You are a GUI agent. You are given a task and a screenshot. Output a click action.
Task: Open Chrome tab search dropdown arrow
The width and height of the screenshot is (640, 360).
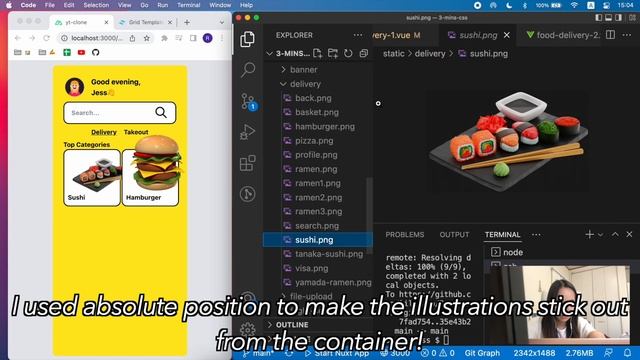coord(222,22)
